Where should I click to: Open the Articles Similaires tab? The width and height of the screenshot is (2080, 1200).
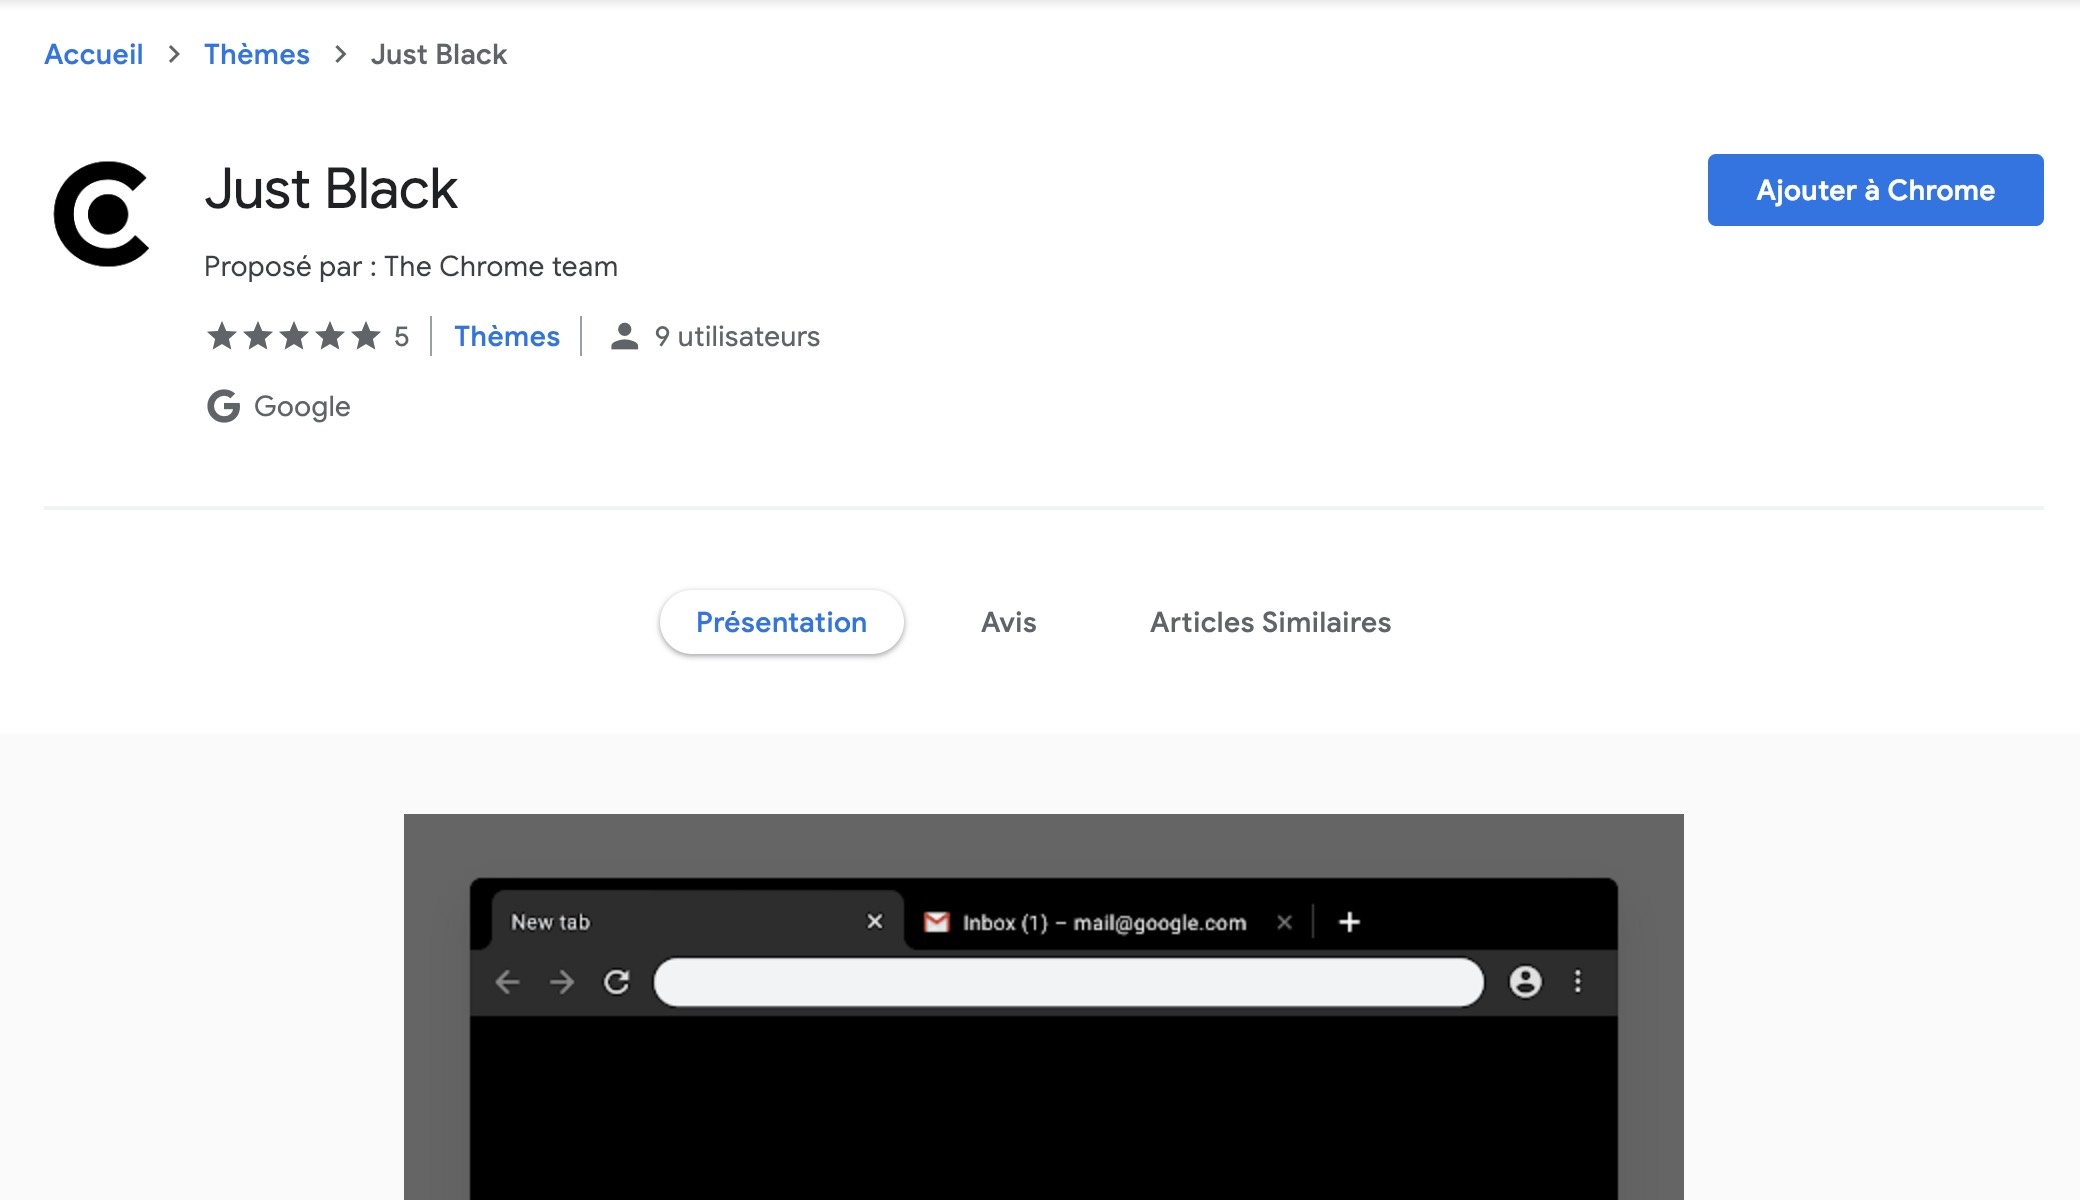tap(1270, 622)
